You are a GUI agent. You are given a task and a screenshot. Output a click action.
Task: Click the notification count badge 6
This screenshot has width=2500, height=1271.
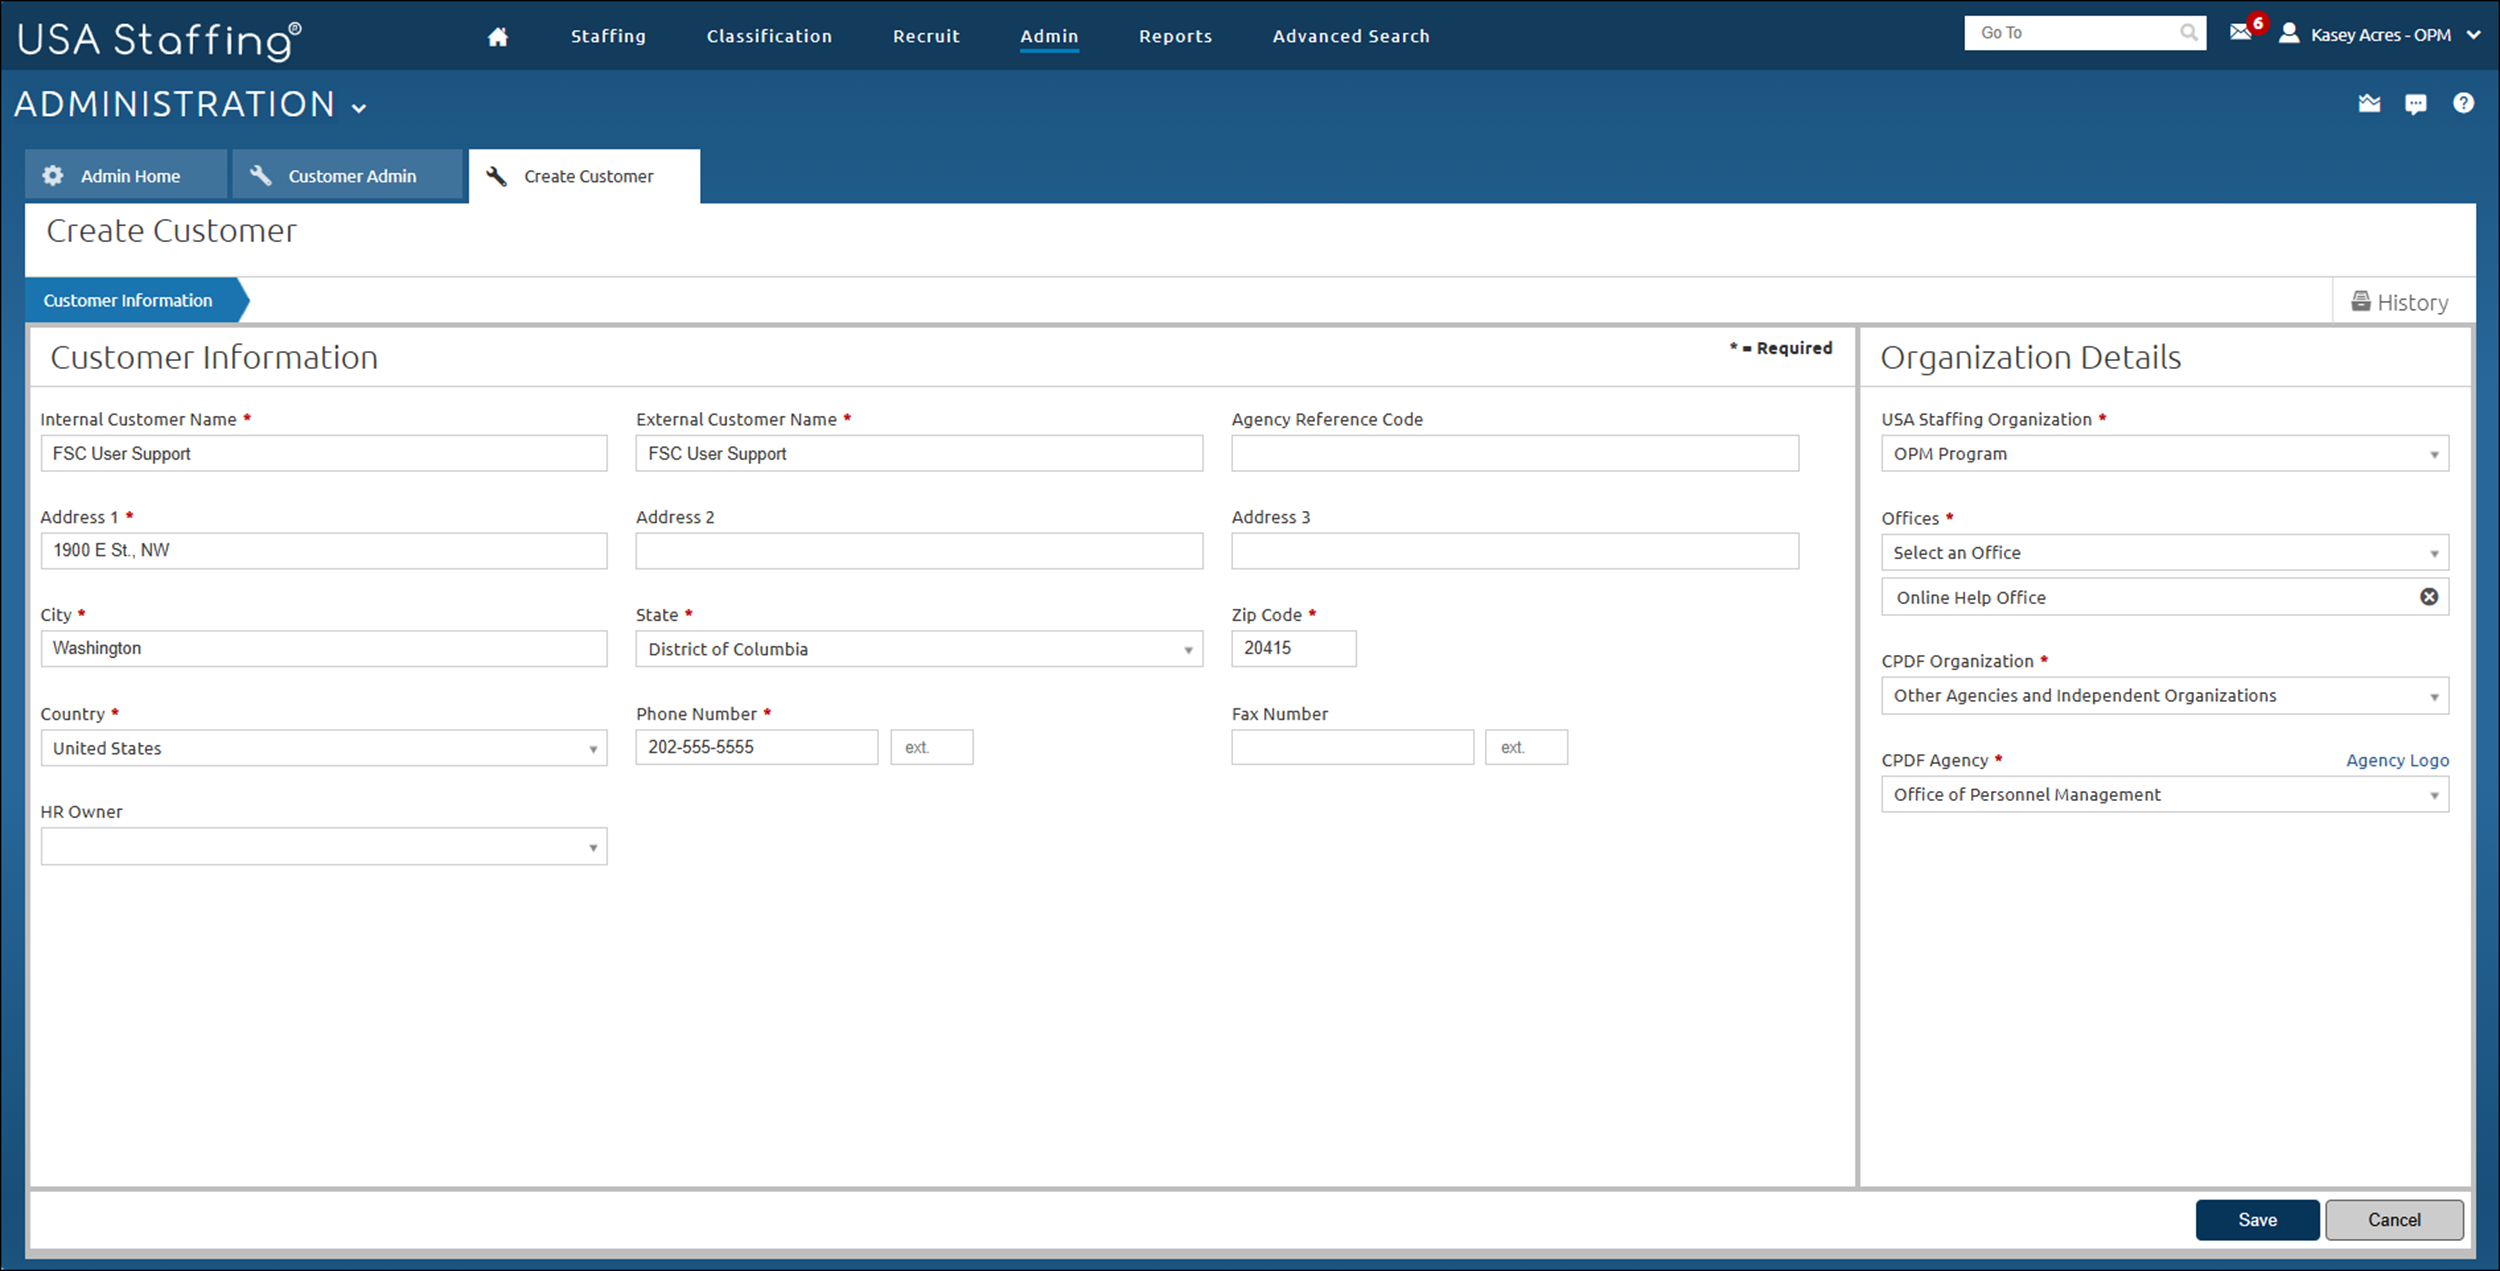click(2257, 23)
